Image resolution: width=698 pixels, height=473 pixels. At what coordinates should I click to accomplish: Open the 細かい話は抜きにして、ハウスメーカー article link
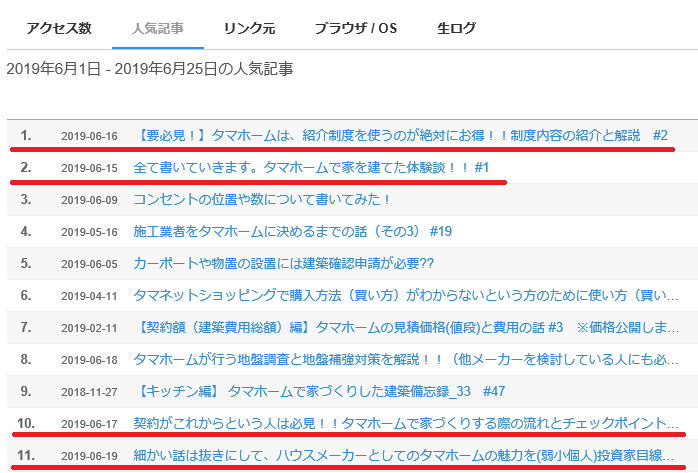pyautogui.click(x=404, y=456)
